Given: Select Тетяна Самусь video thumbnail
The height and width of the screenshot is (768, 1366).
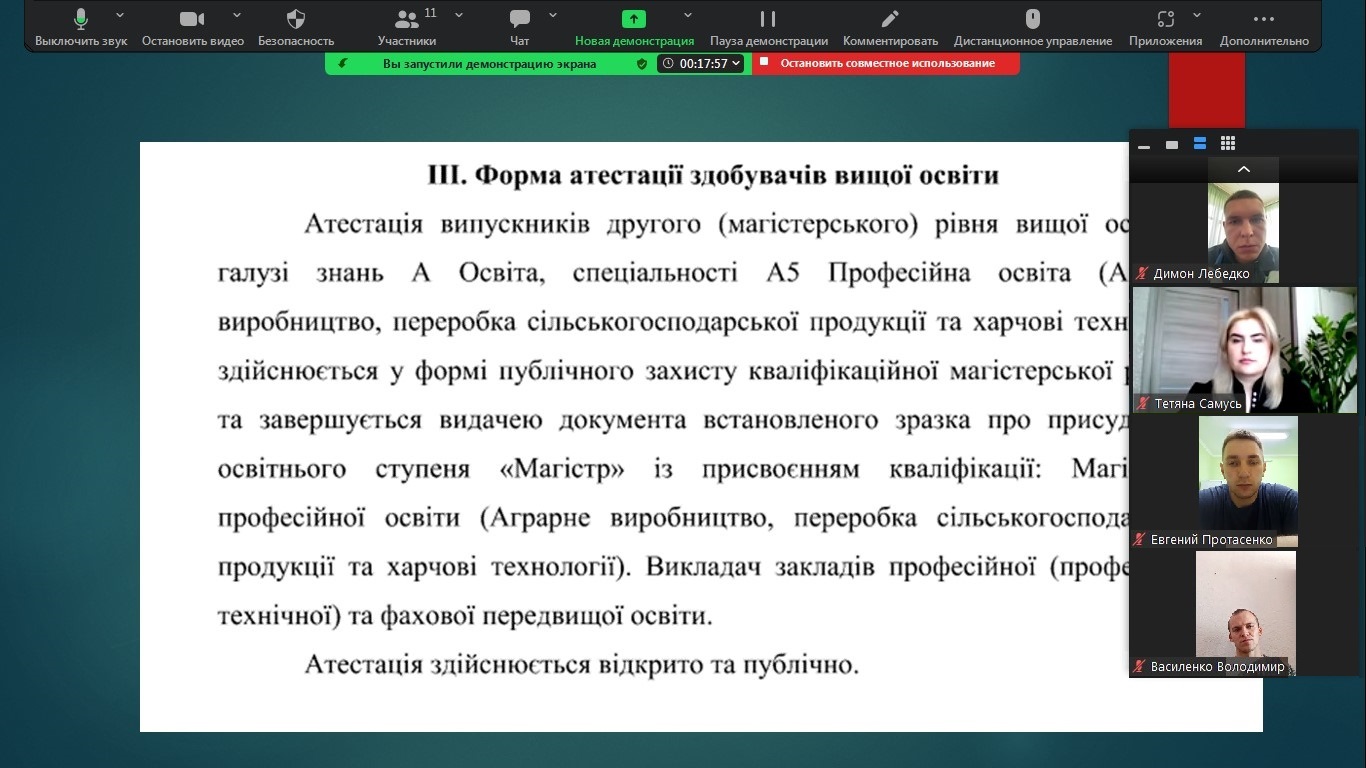Looking at the screenshot, I should click(x=1243, y=350).
